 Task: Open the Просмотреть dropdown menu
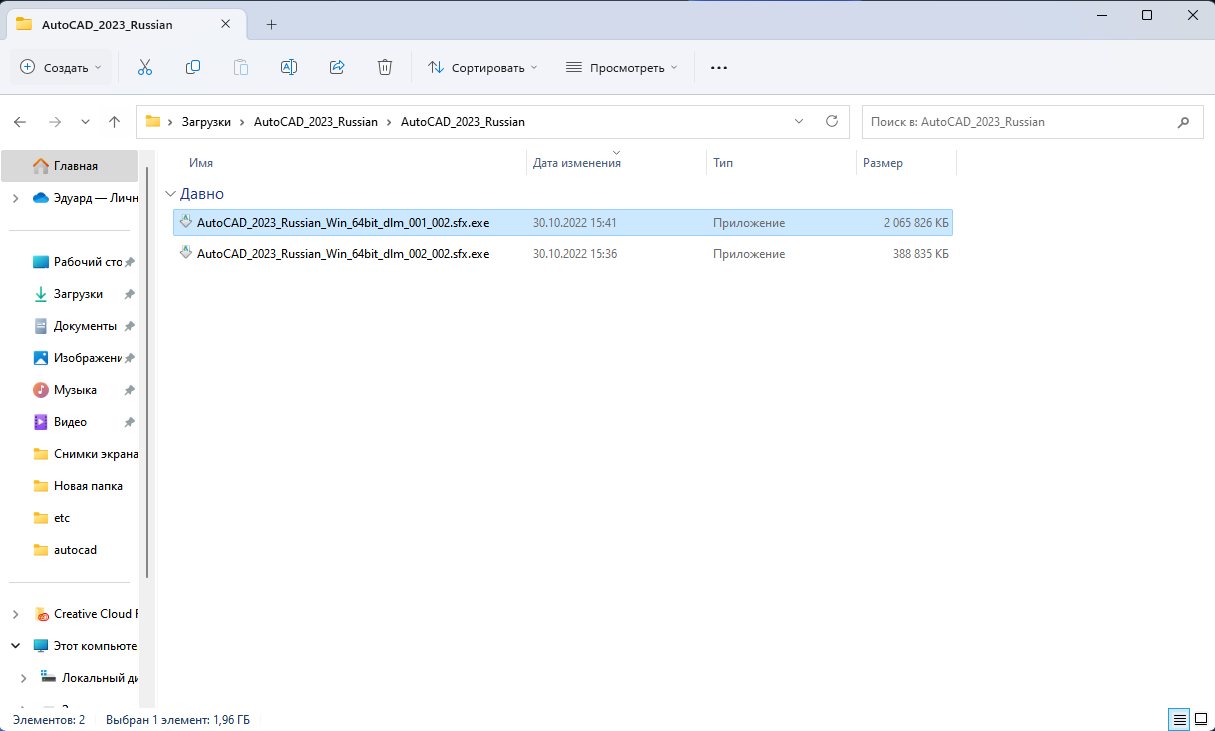point(621,67)
